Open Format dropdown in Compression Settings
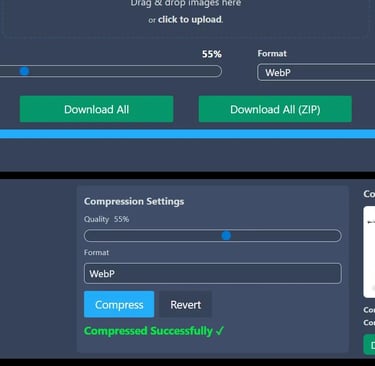The width and height of the screenshot is (375, 366). click(213, 273)
